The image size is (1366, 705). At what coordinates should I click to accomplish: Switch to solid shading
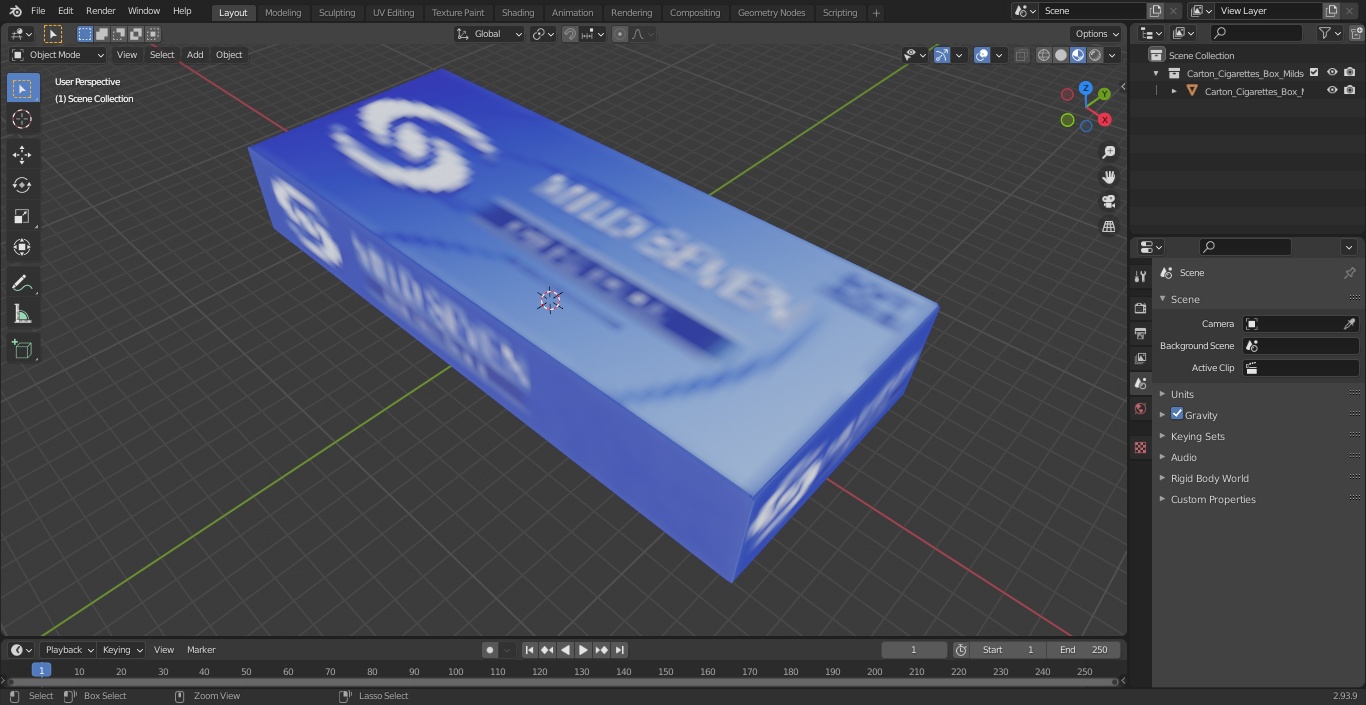[1061, 55]
